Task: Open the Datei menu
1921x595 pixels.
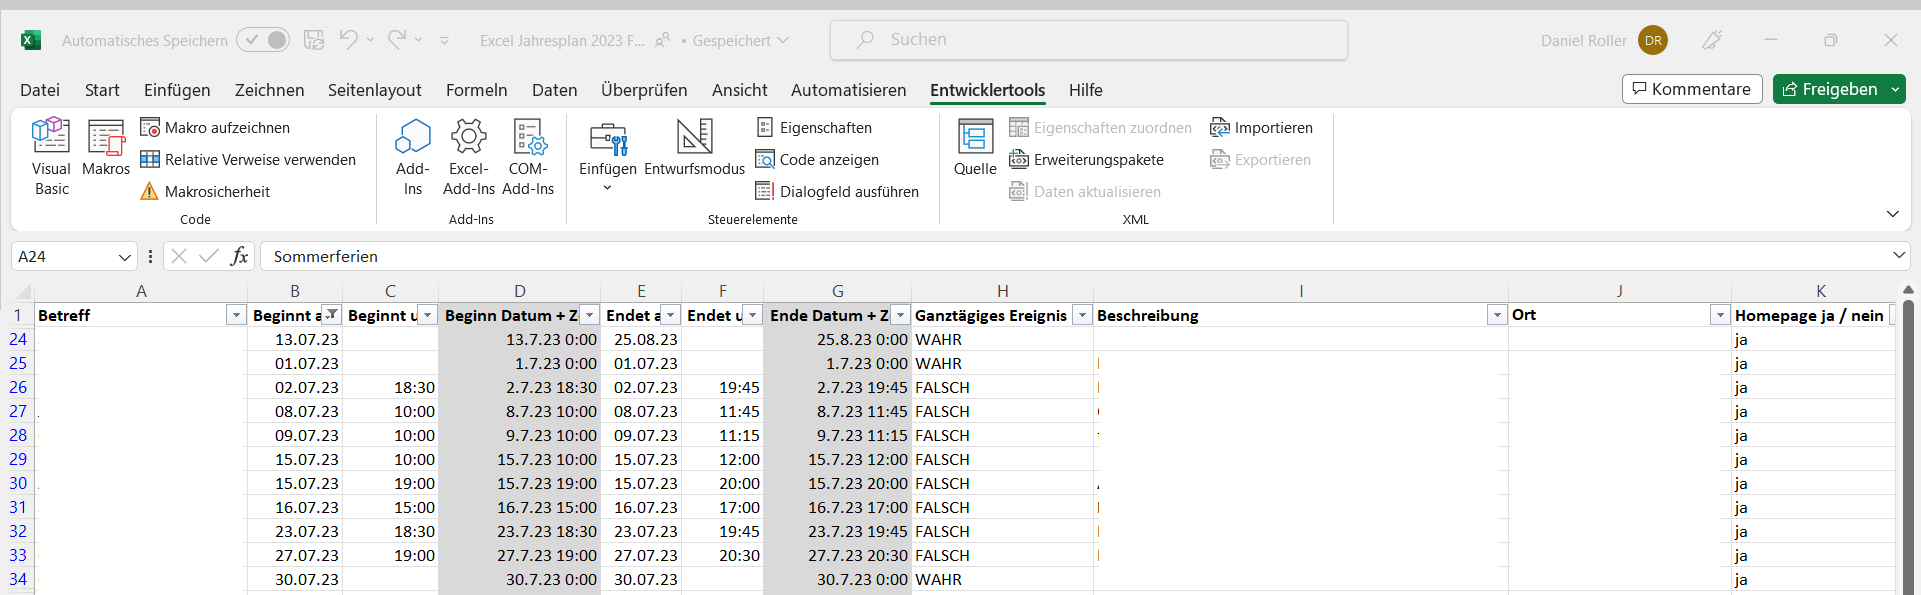Action: (x=40, y=90)
